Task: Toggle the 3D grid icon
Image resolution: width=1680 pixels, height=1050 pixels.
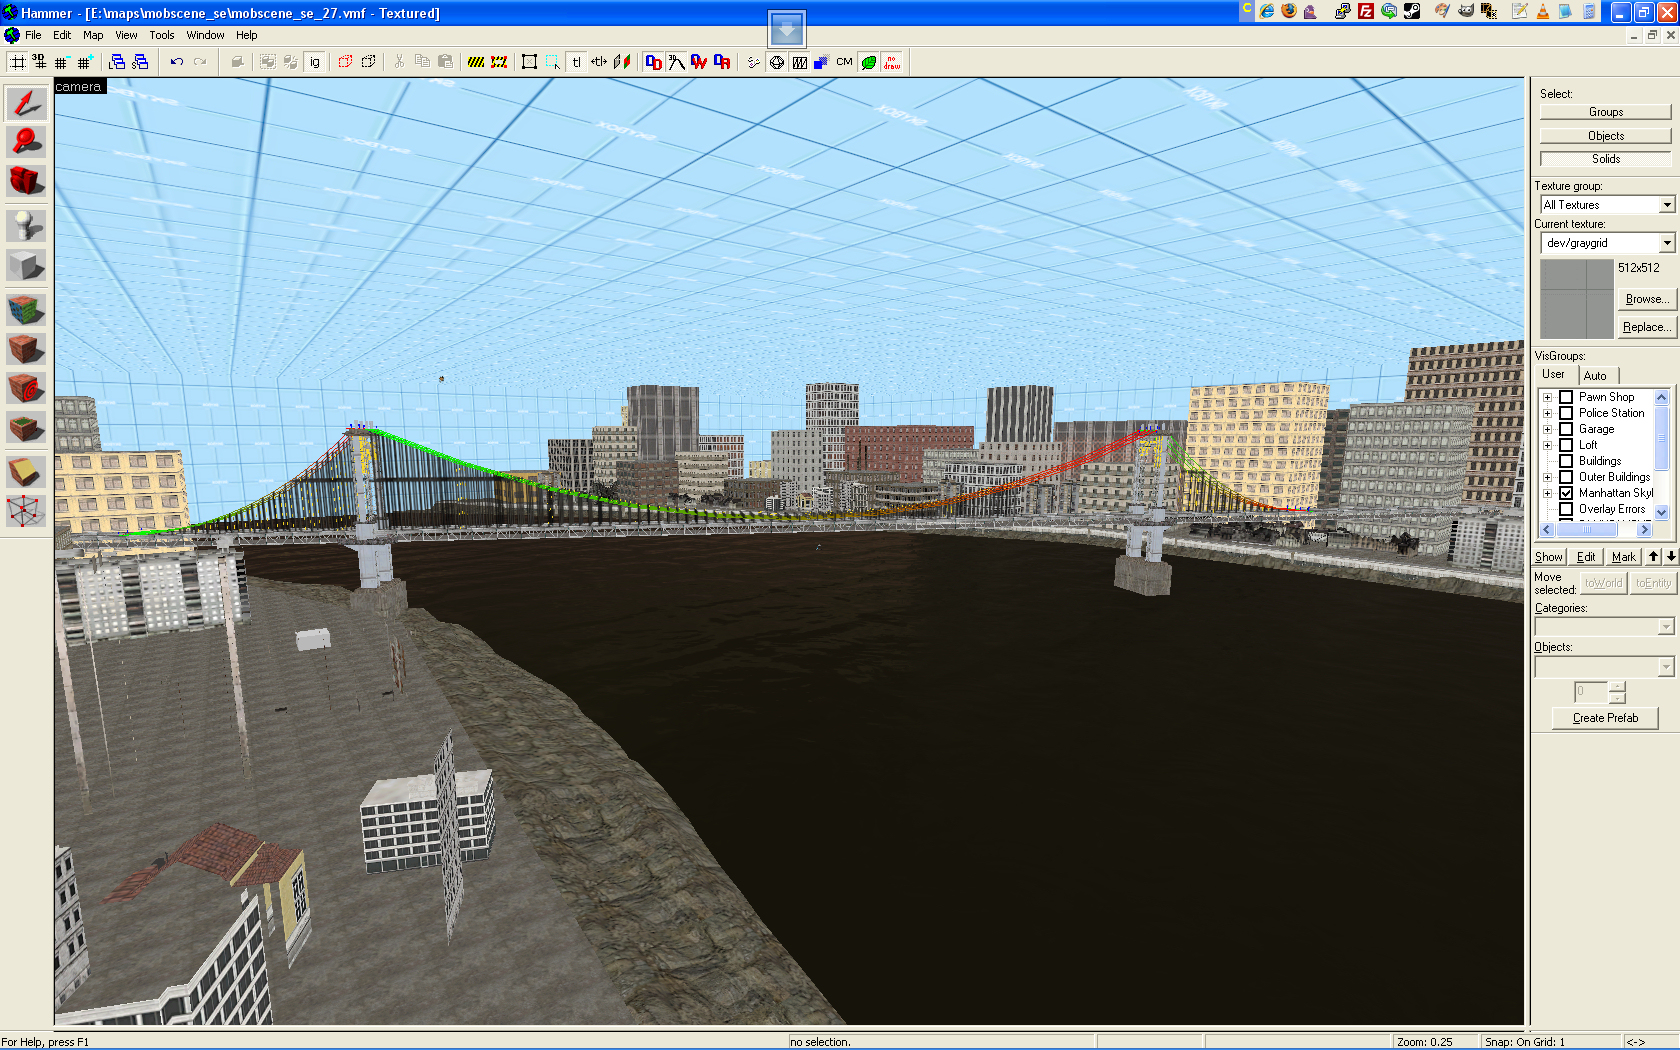Action: point(40,62)
